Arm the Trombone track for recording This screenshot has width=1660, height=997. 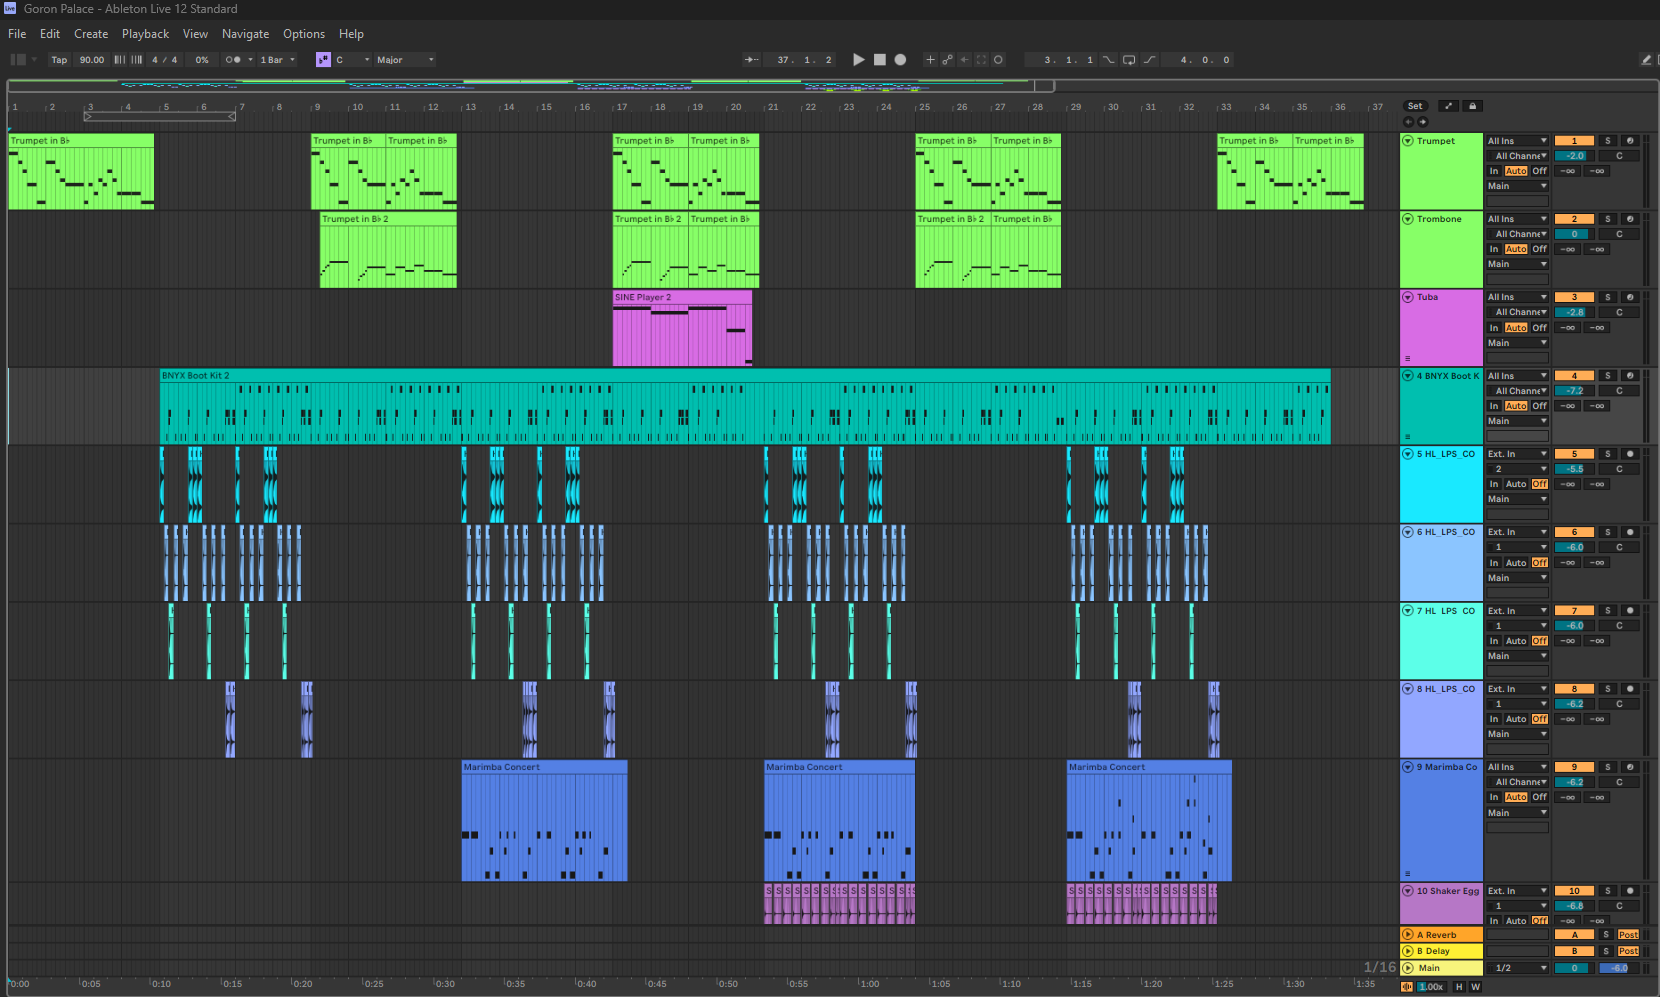pos(1629,219)
